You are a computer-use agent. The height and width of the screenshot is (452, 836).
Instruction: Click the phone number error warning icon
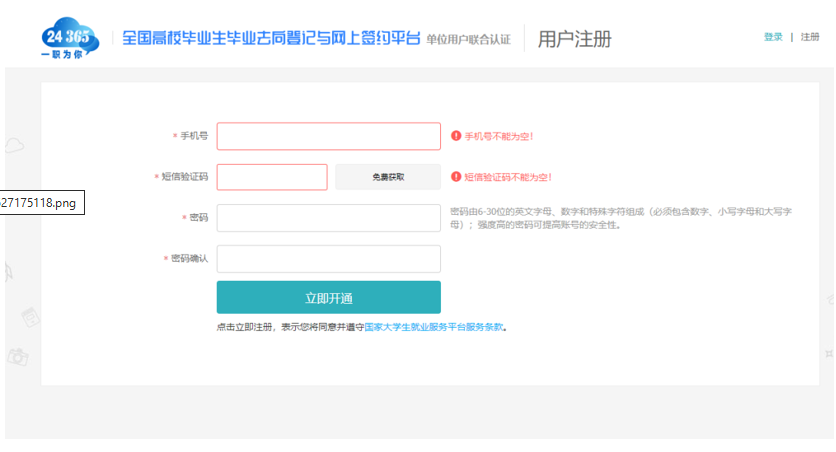point(456,136)
